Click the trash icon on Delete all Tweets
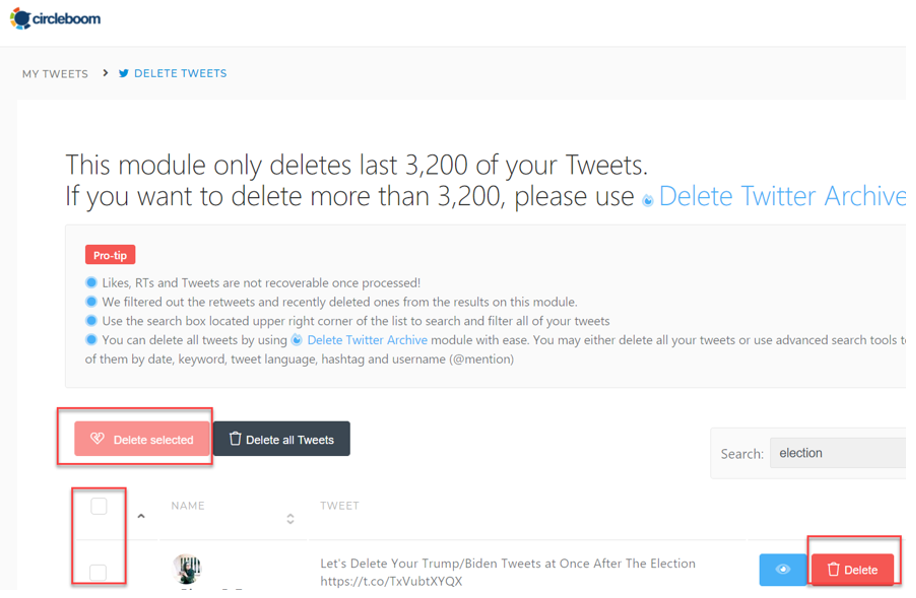 pyautogui.click(x=234, y=438)
